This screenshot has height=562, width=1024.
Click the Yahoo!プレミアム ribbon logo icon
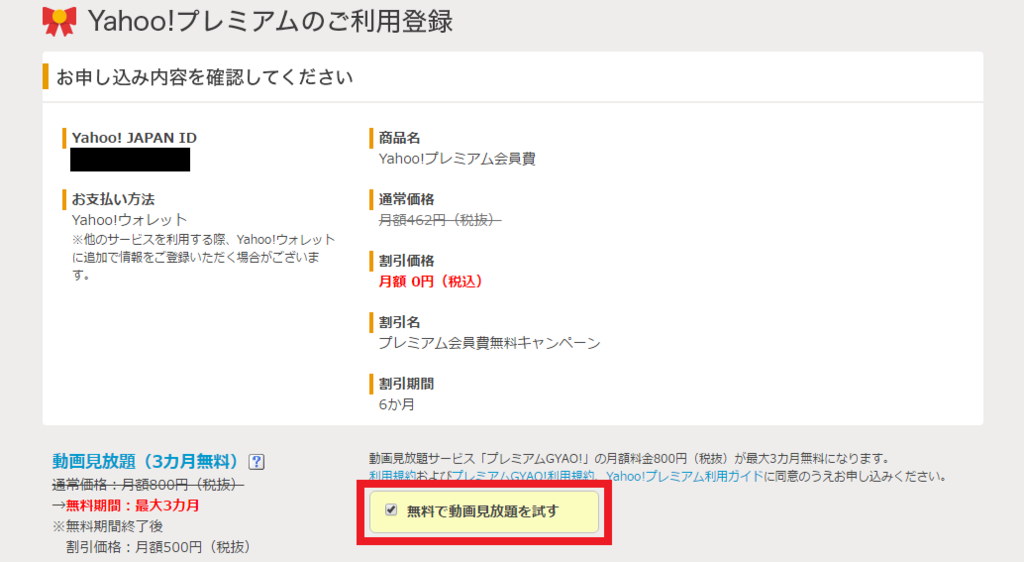click(59, 21)
